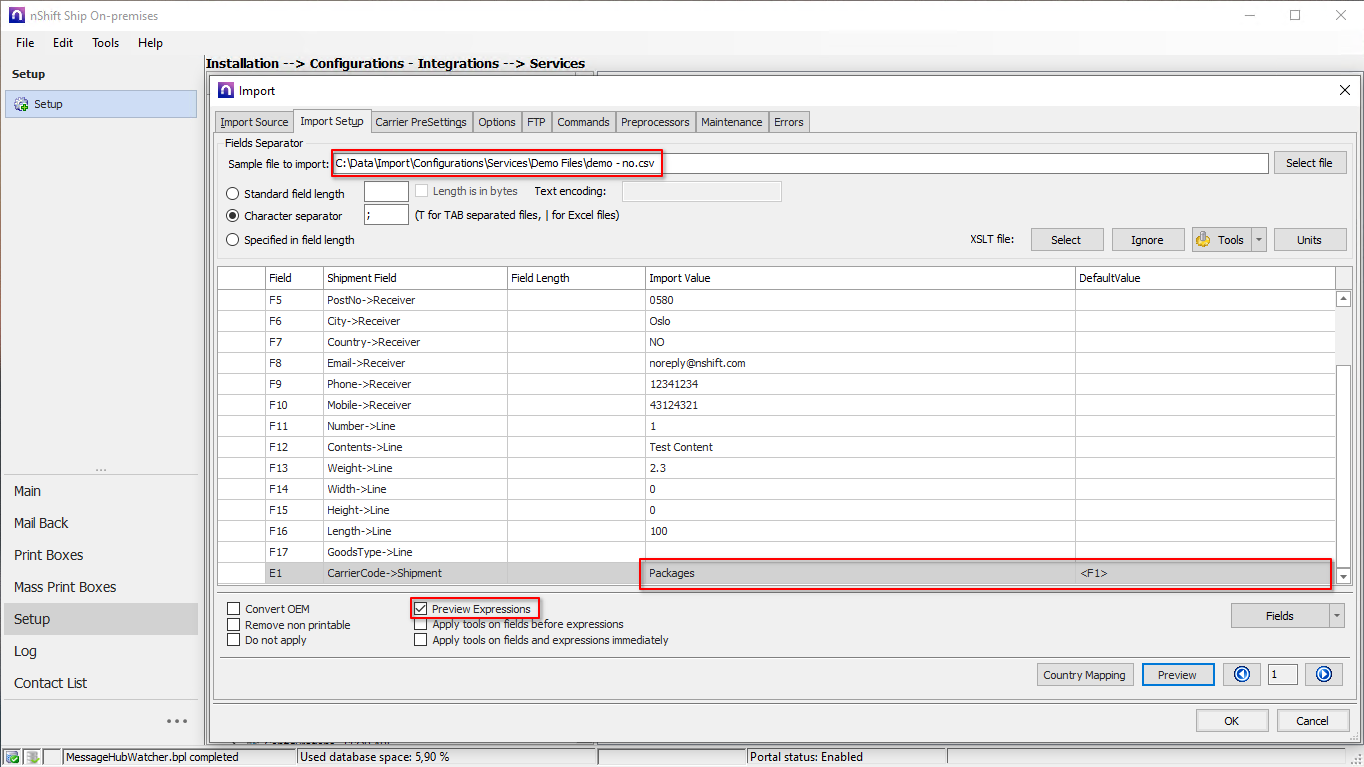Viewport: 1364px width, 767px height.
Task: Click the Sample file to import path field
Action: (x=800, y=163)
